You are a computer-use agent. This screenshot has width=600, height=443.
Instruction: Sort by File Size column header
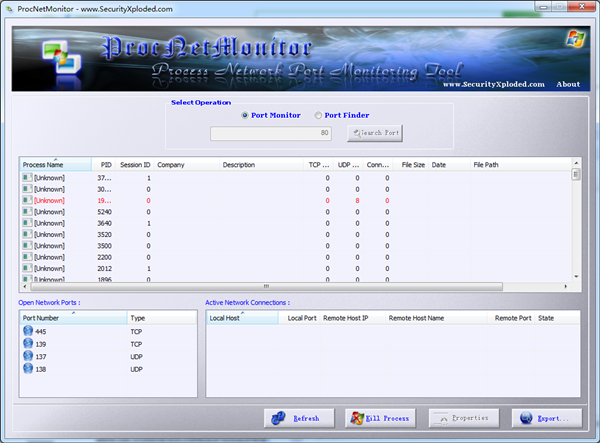click(x=411, y=164)
